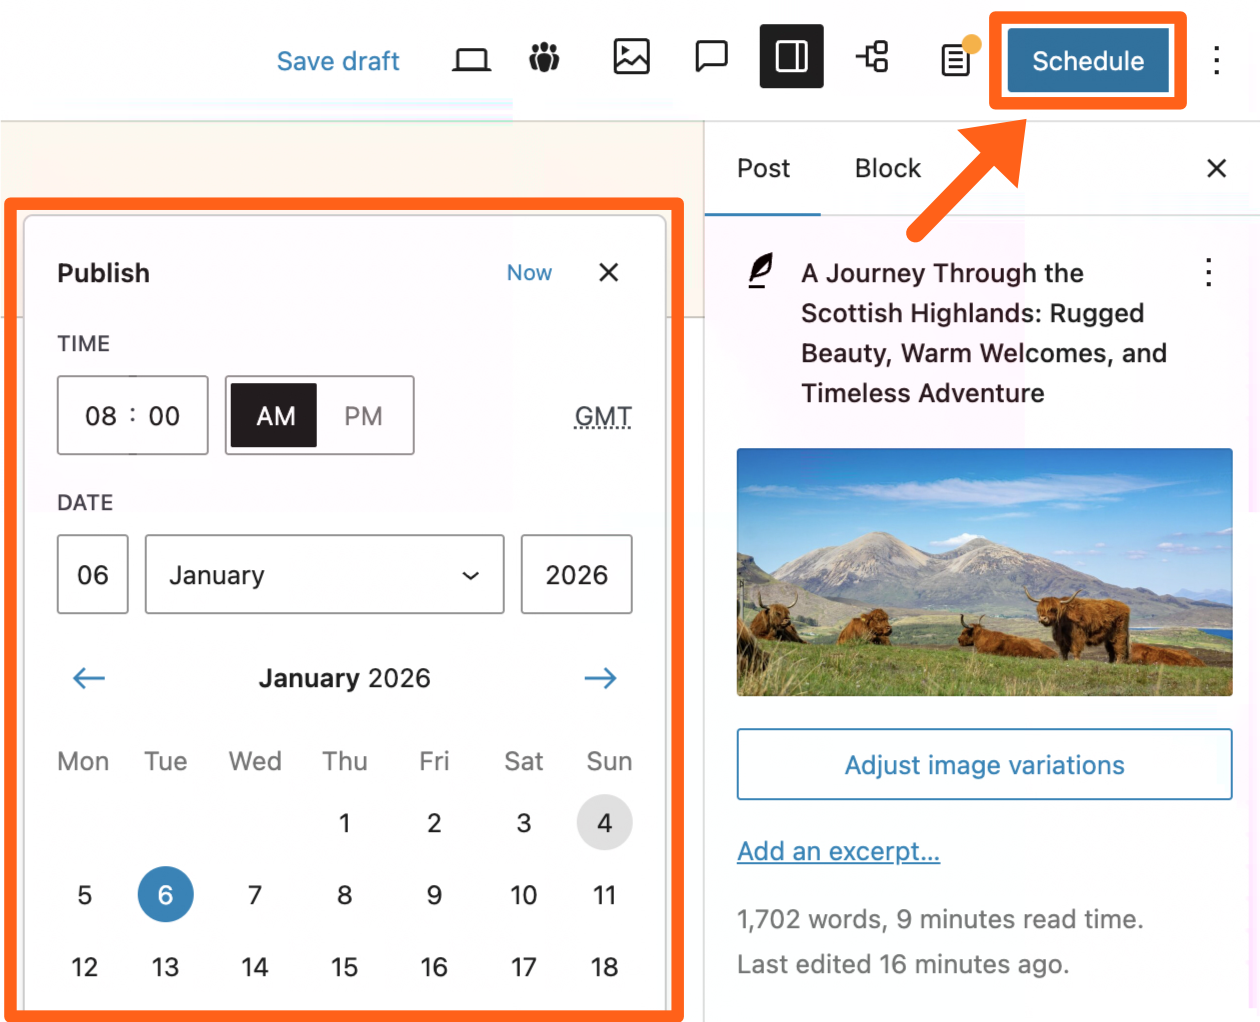Click the blue Schedule button
Image resolution: width=1260 pixels, height=1022 pixels.
tap(1087, 61)
